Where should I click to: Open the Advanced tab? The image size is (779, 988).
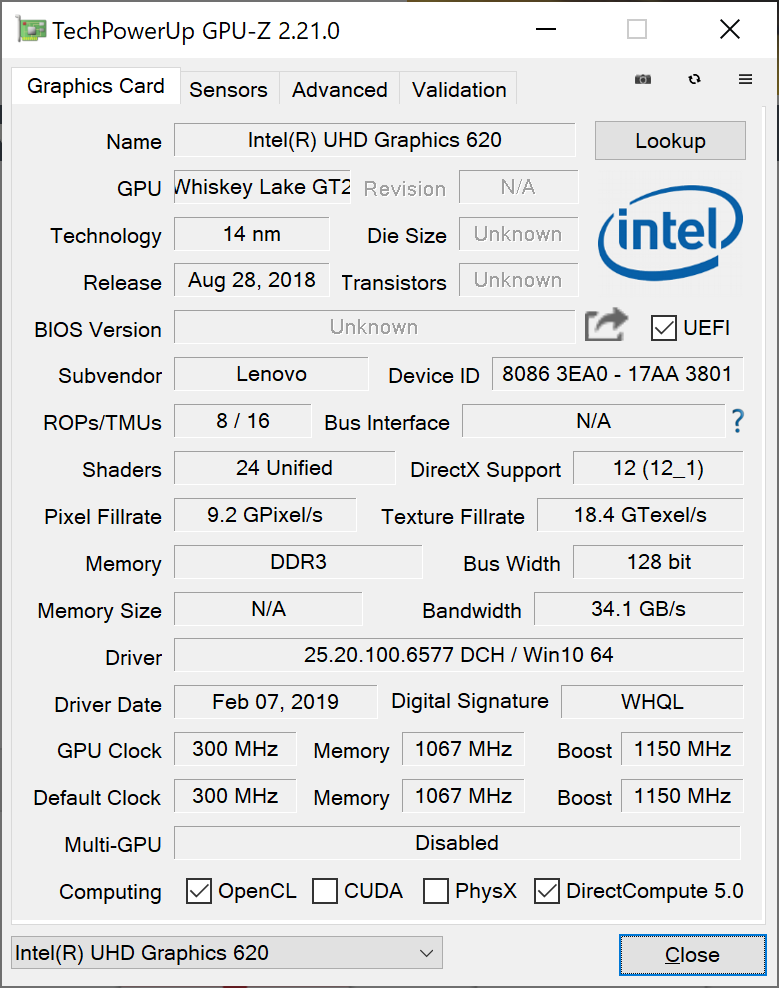pos(339,89)
